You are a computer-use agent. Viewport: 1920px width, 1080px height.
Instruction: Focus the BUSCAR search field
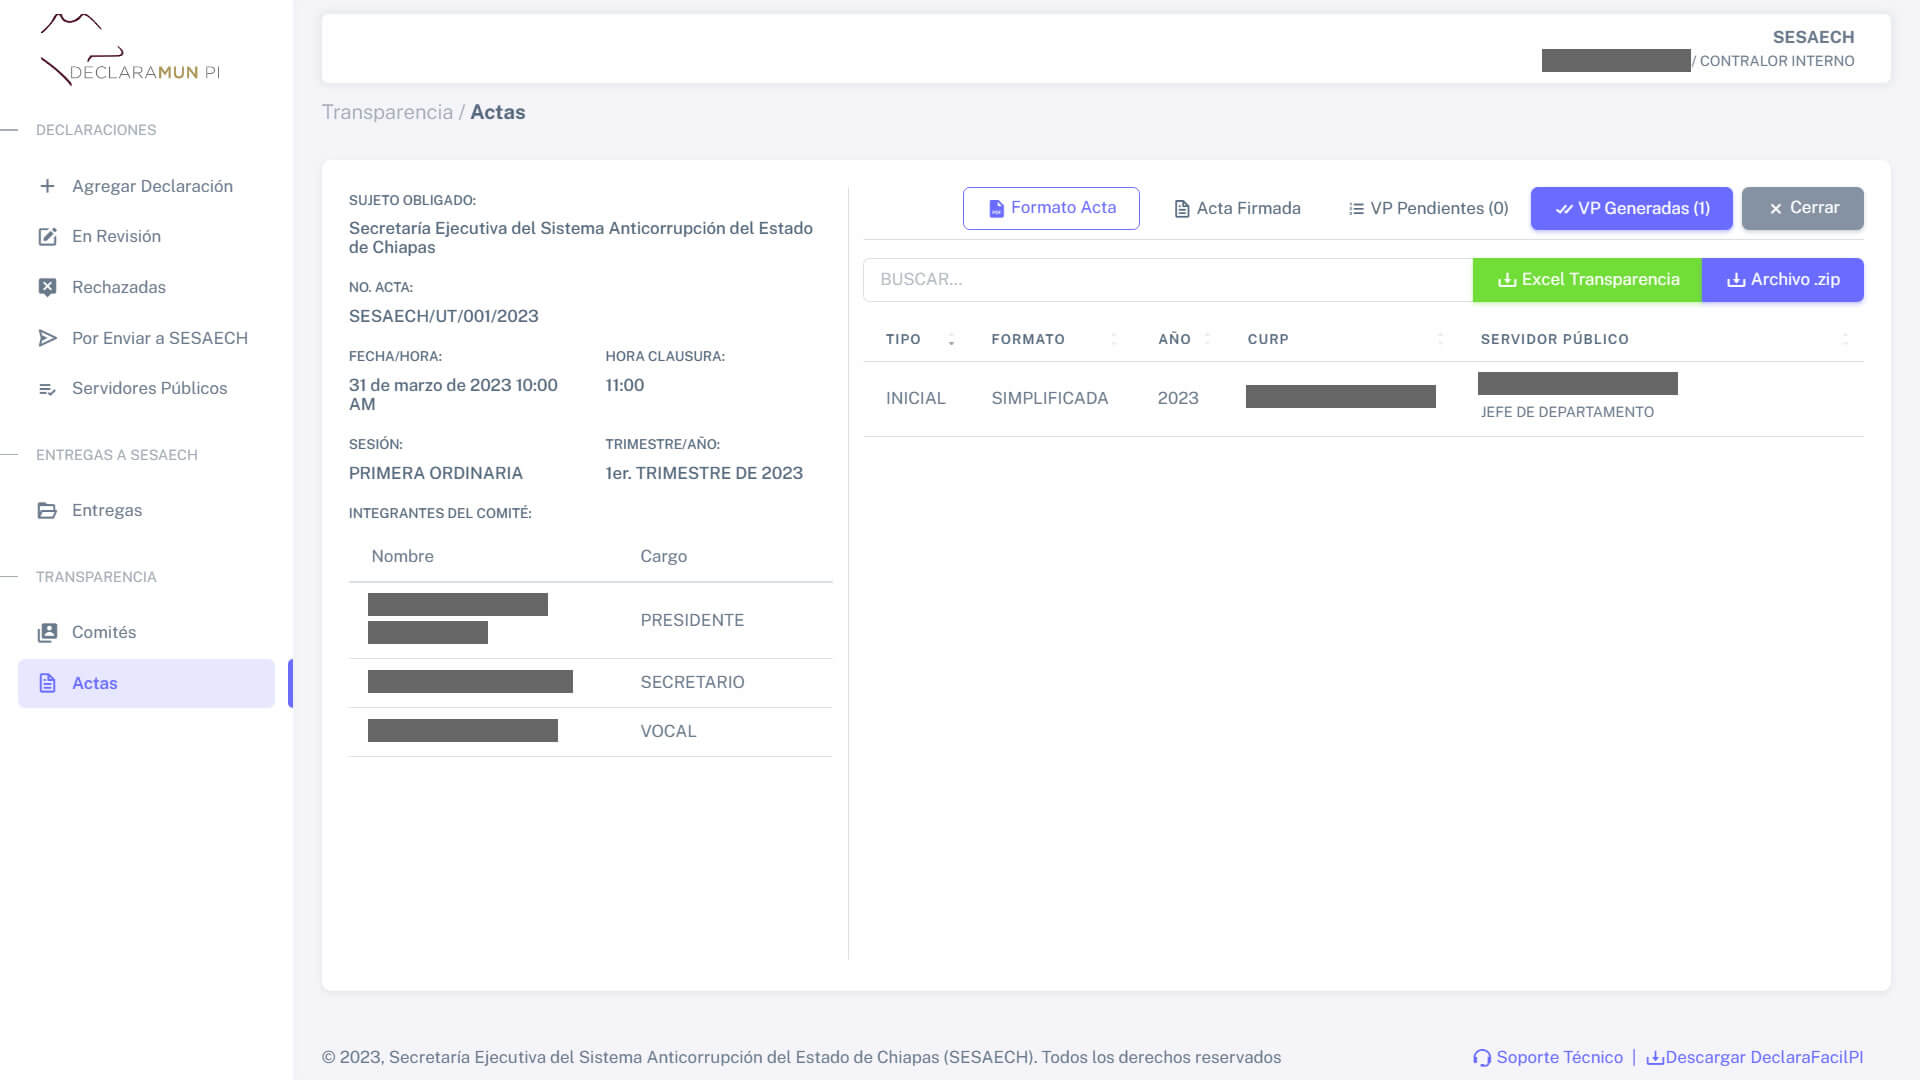(1168, 280)
